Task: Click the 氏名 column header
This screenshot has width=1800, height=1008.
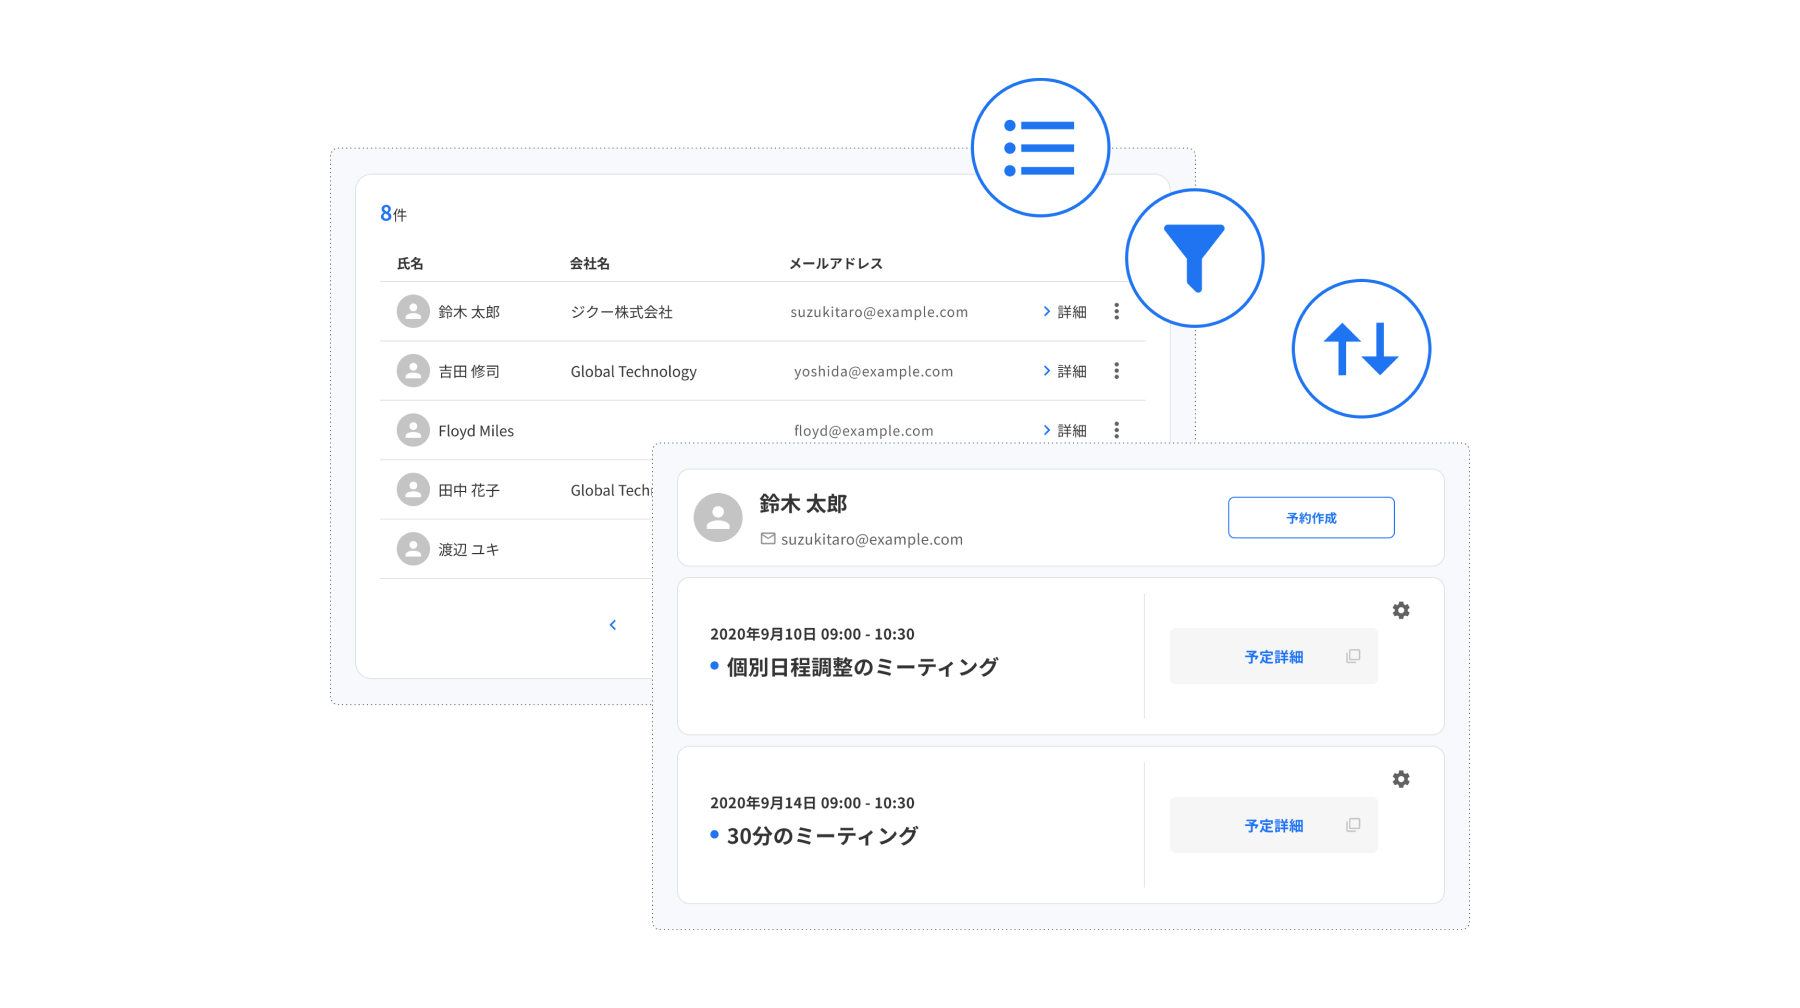Action: pyautogui.click(x=410, y=264)
